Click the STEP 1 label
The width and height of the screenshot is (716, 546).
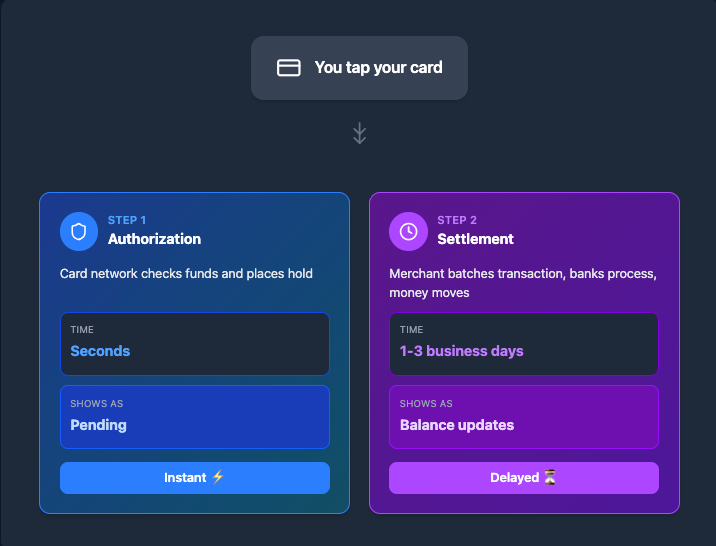tap(127, 220)
